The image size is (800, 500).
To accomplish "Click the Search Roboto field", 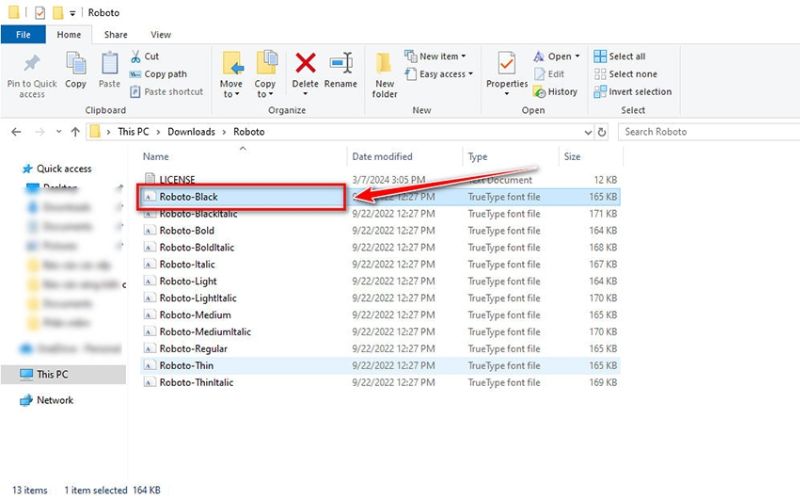I will (709, 132).
